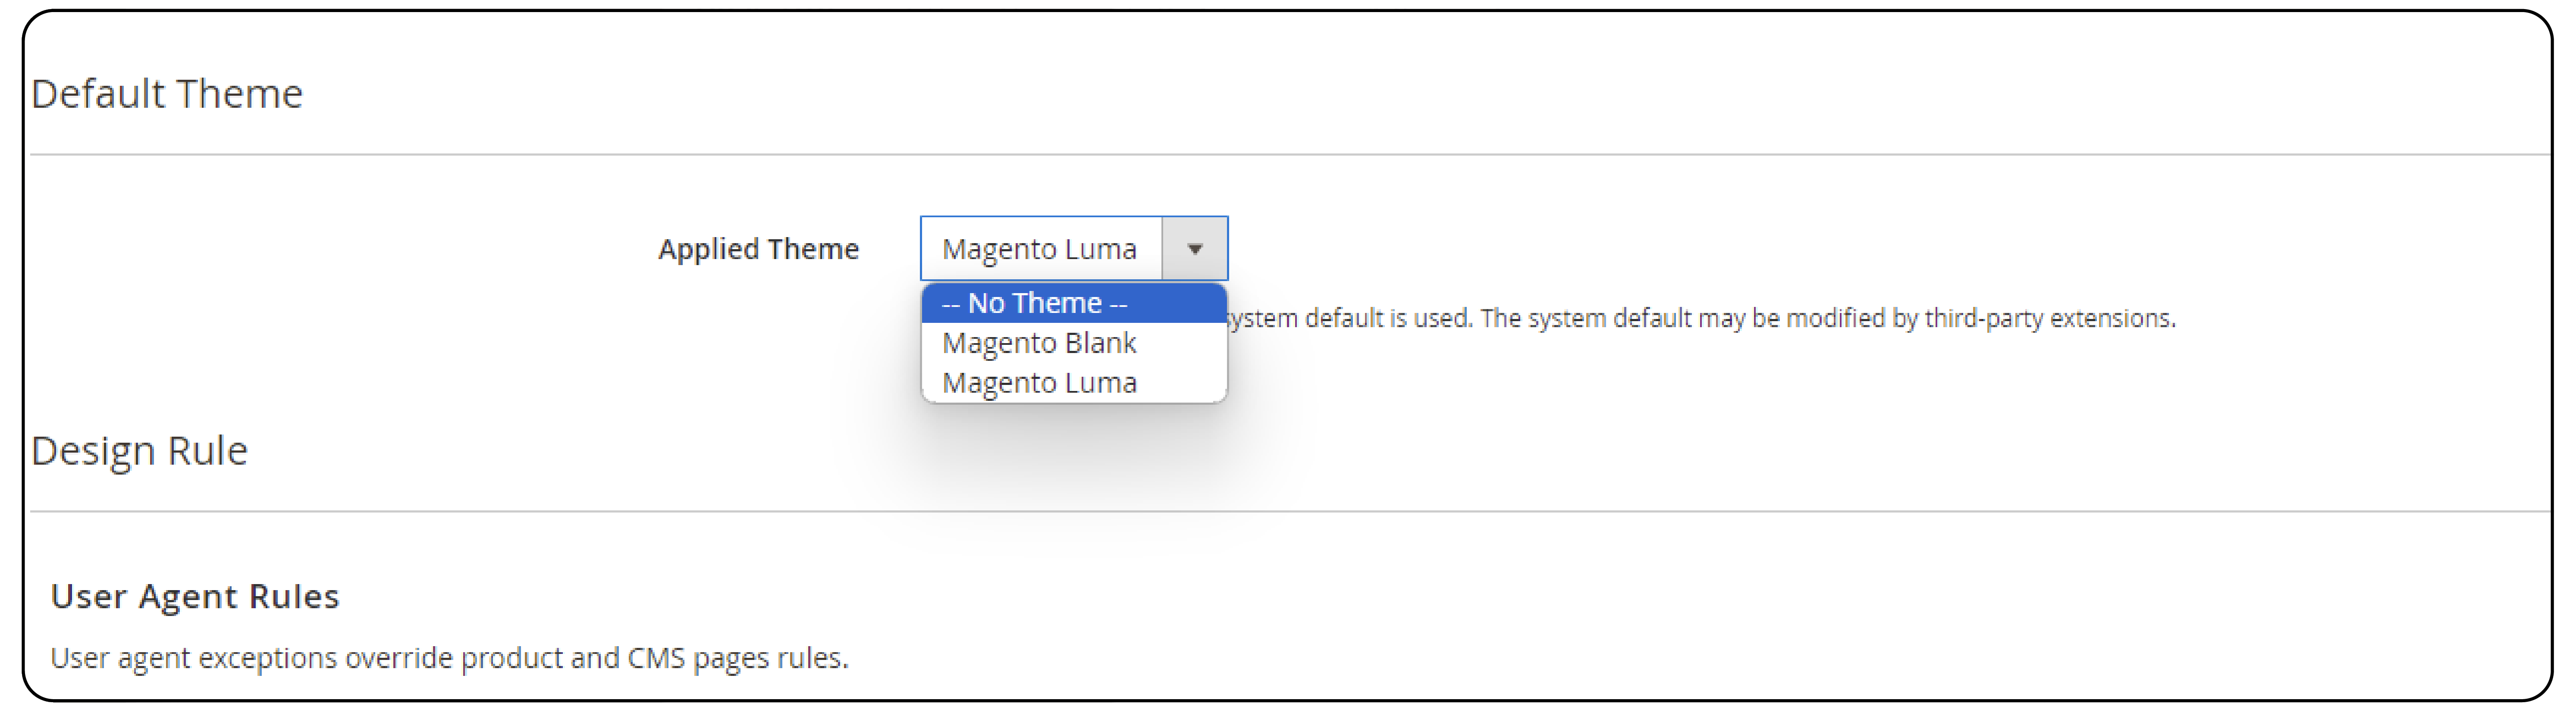The width and height of the screenshot is (2576, 719).
Task: Click the "User Agent Rules" heading
Action: tap(195, 596)
